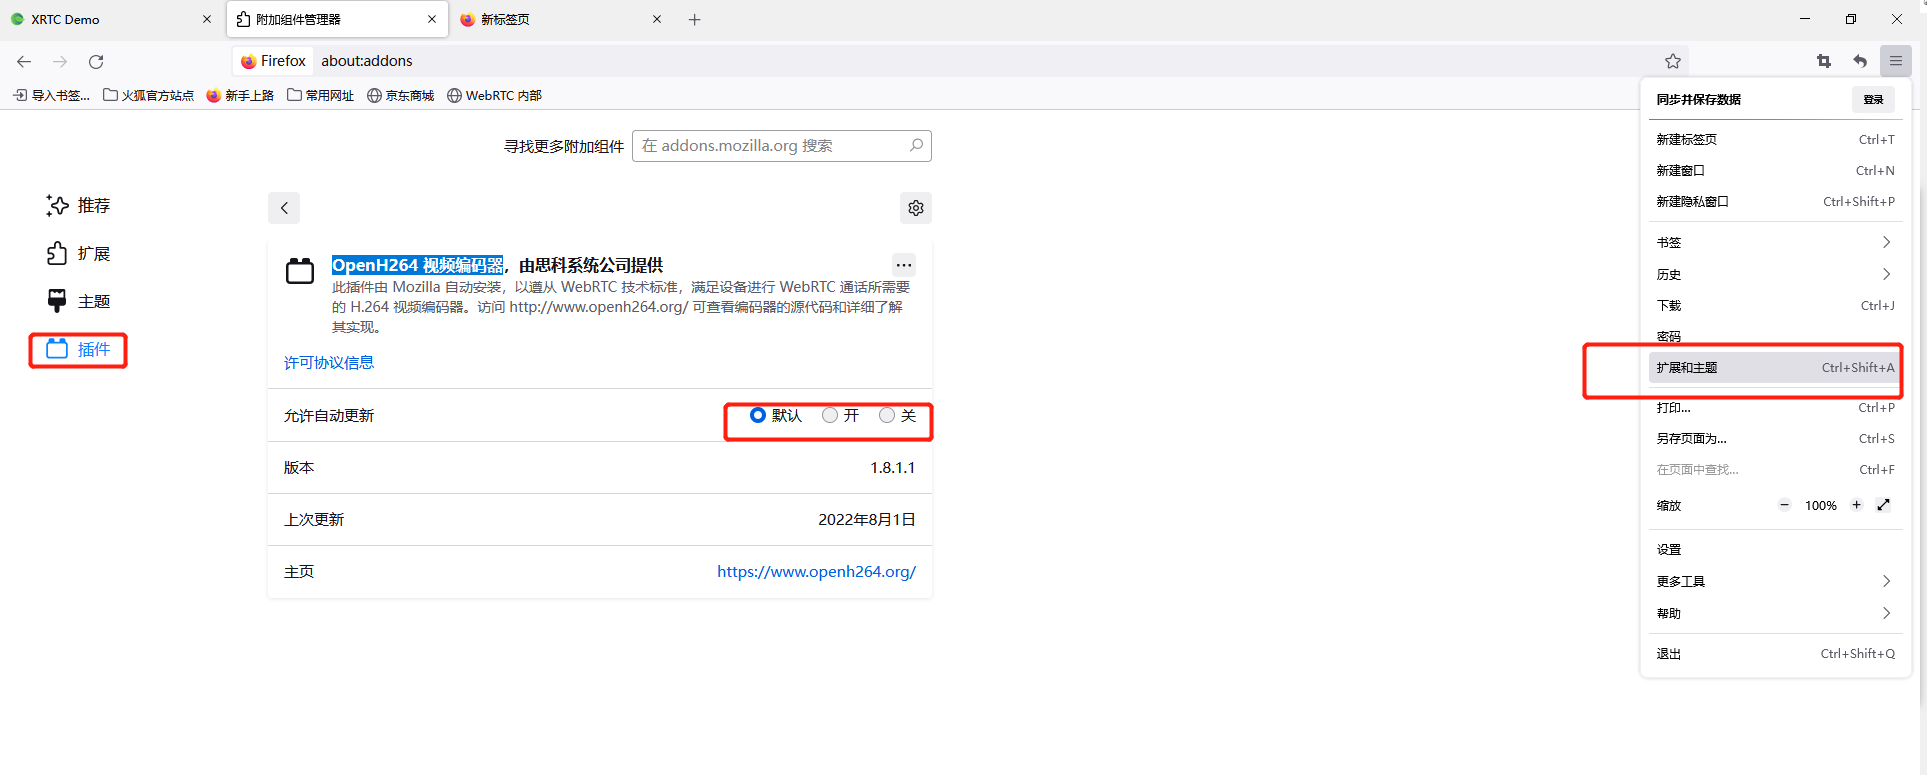
Task: Open the WebRTC 内部 bookmark
Action: [495, 95]
